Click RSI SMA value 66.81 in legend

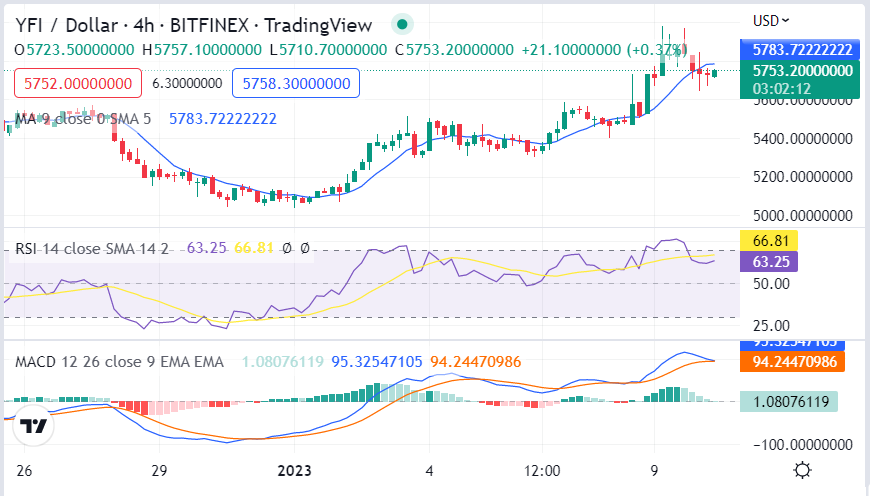tap(254, 247)
